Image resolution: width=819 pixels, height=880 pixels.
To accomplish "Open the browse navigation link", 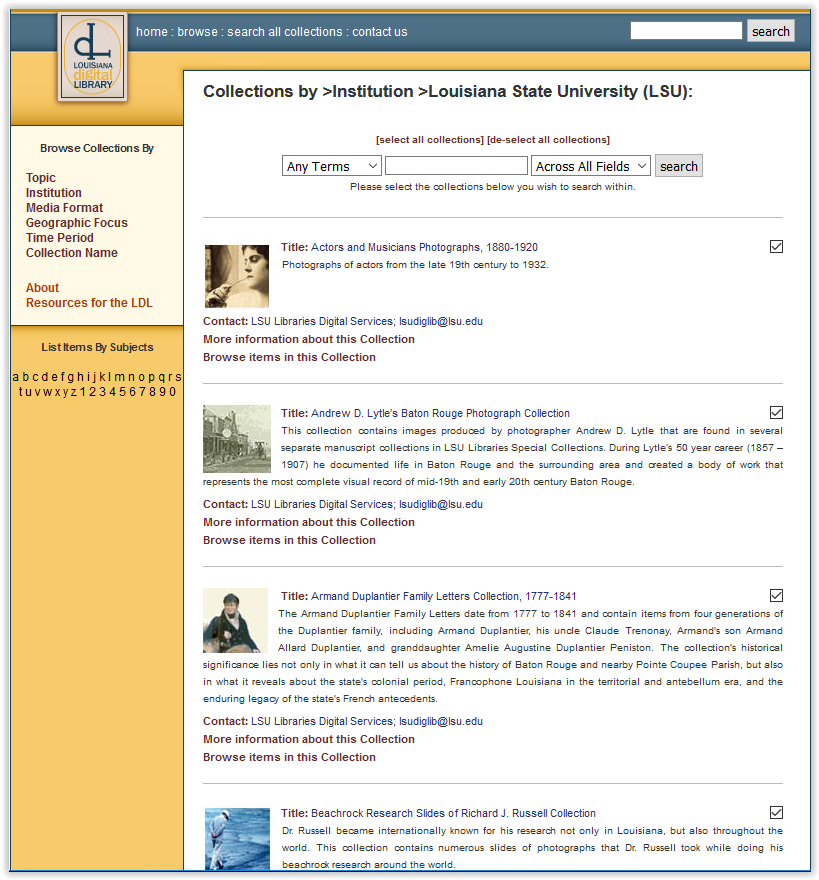I will 198,32.
